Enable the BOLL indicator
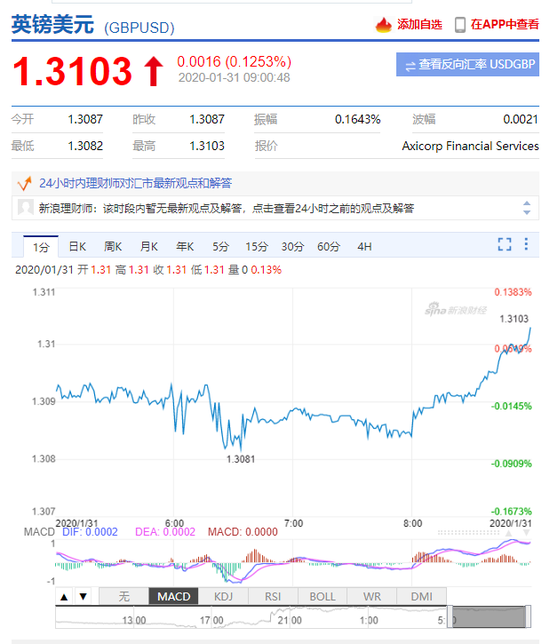Screen dimensions: 550x644 coord(322,596)
